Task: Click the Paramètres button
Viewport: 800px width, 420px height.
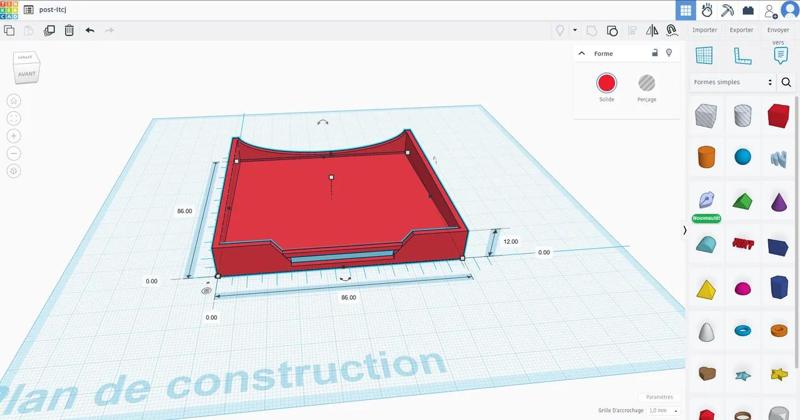Action: [x=659, y=397]
